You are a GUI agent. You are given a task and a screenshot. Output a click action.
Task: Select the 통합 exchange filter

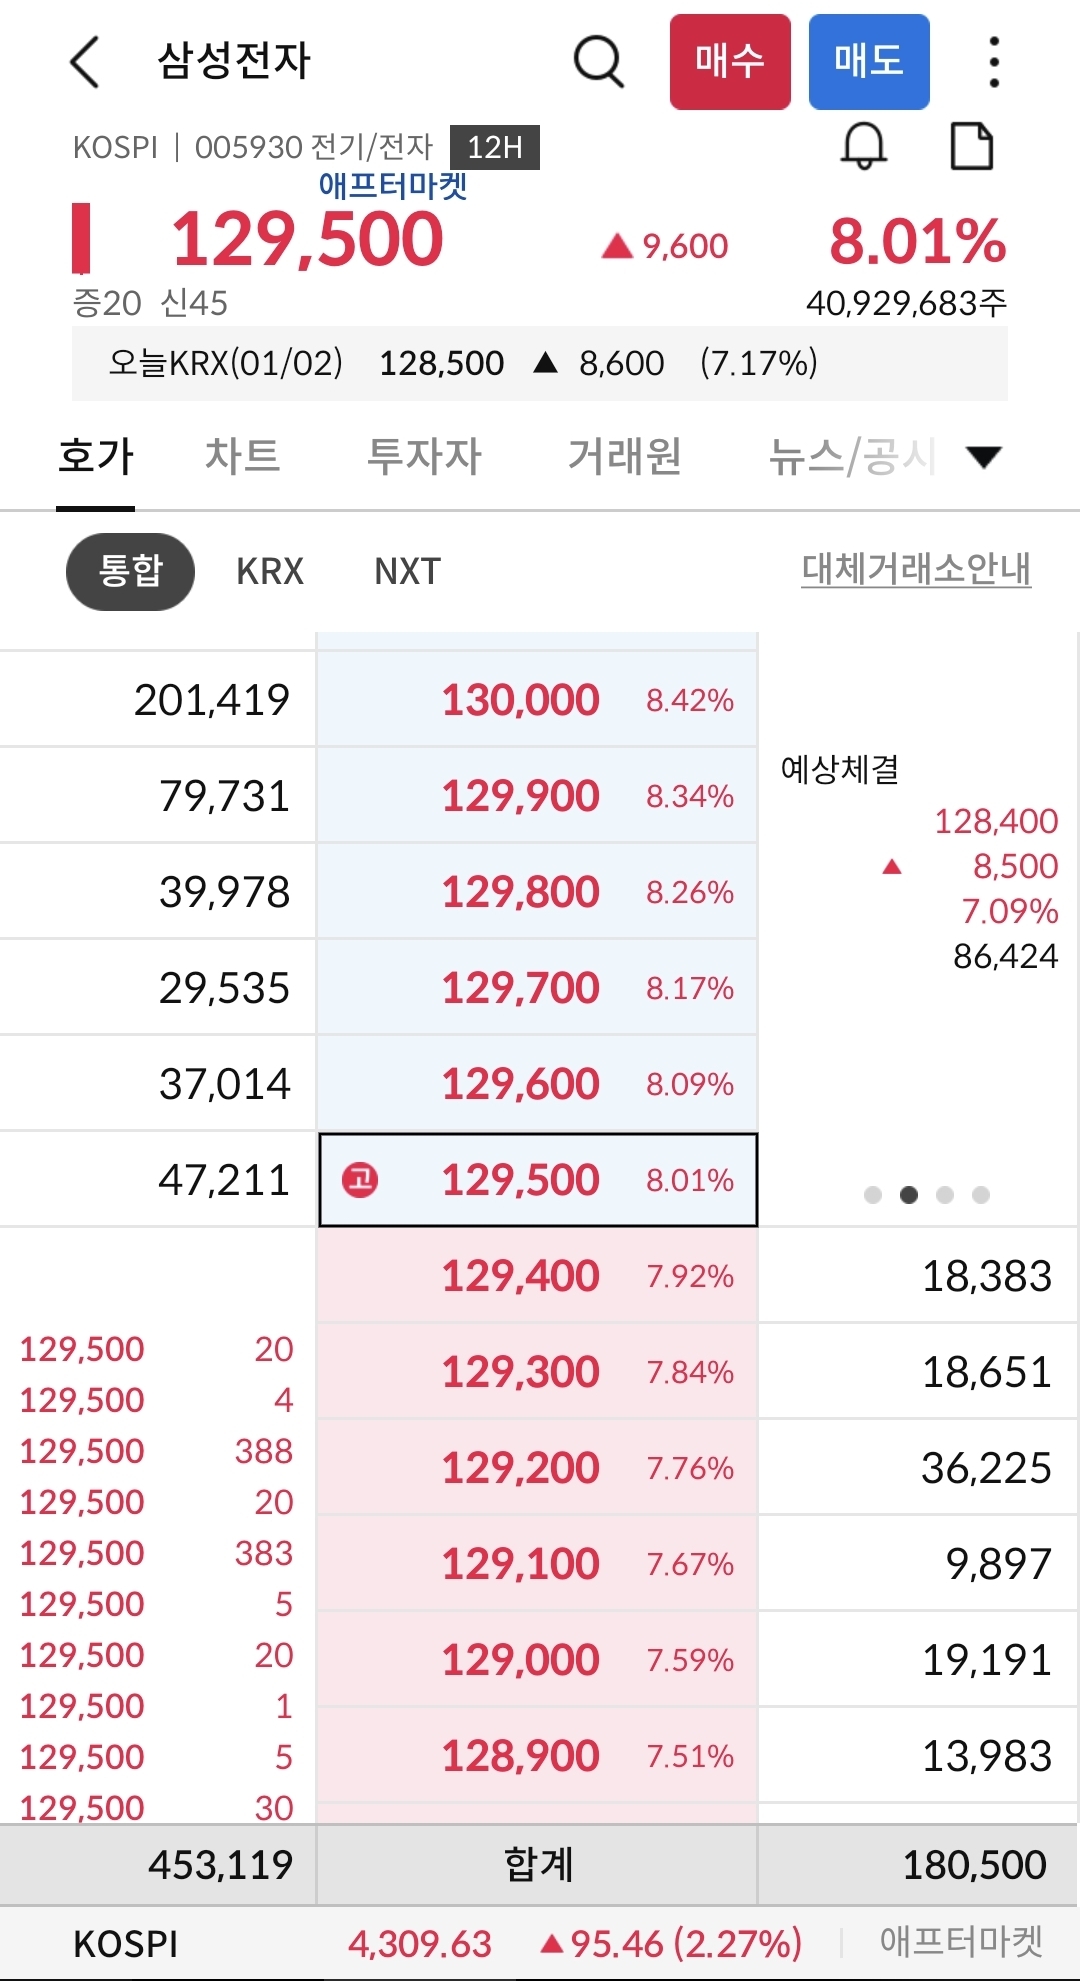point(130,571)
